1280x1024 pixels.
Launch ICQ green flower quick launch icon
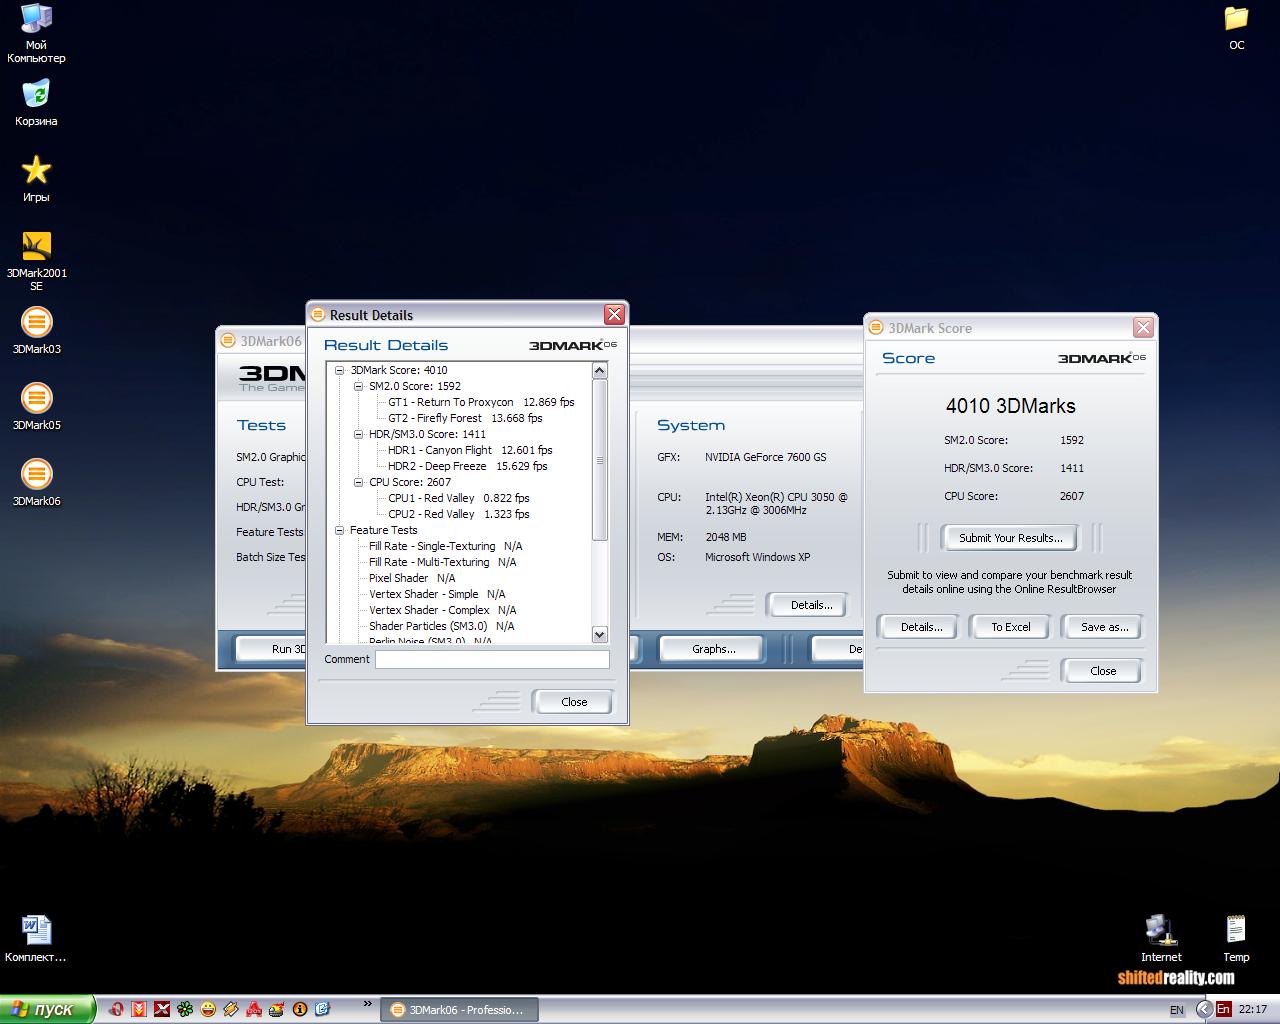[x=185, y=1009]
